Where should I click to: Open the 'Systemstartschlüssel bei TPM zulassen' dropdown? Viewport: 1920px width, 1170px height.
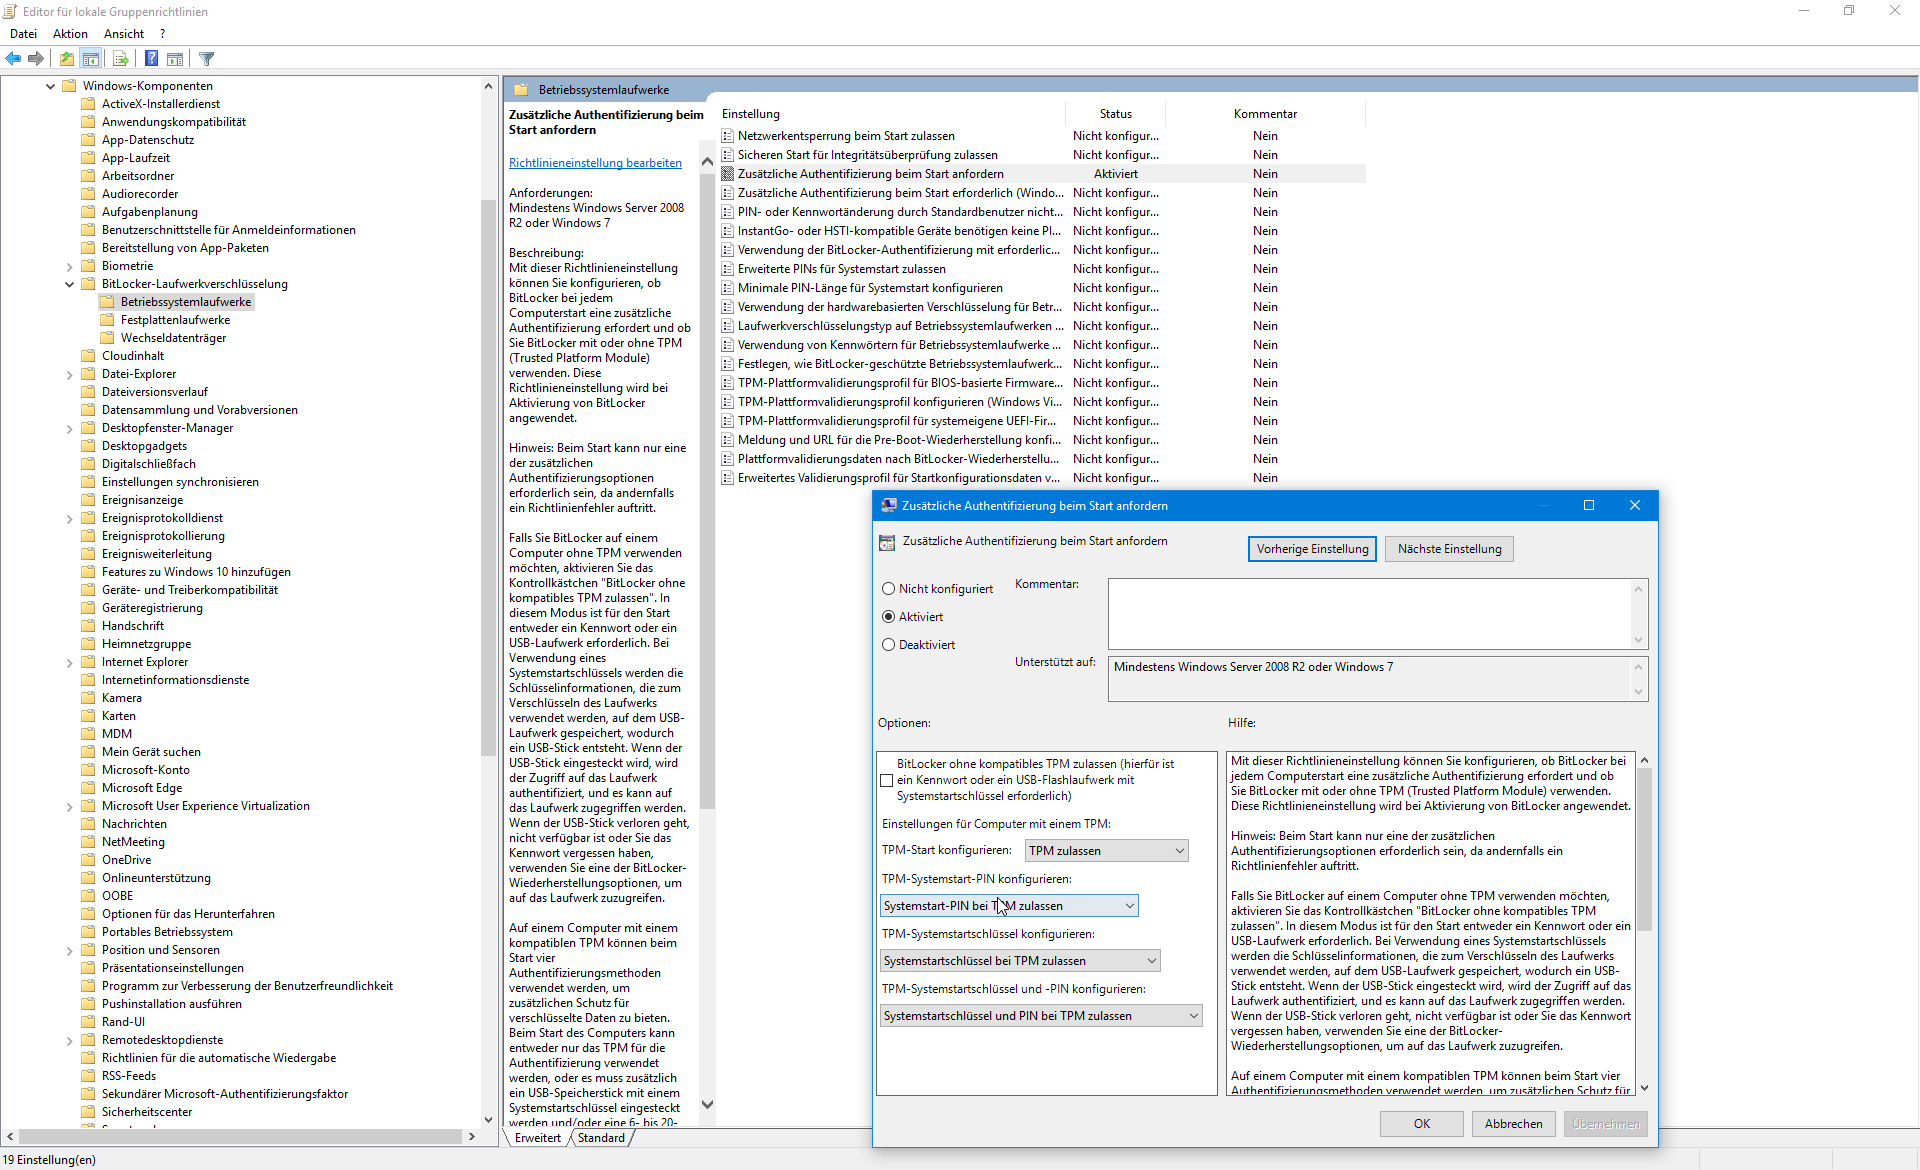[1020, 961]
